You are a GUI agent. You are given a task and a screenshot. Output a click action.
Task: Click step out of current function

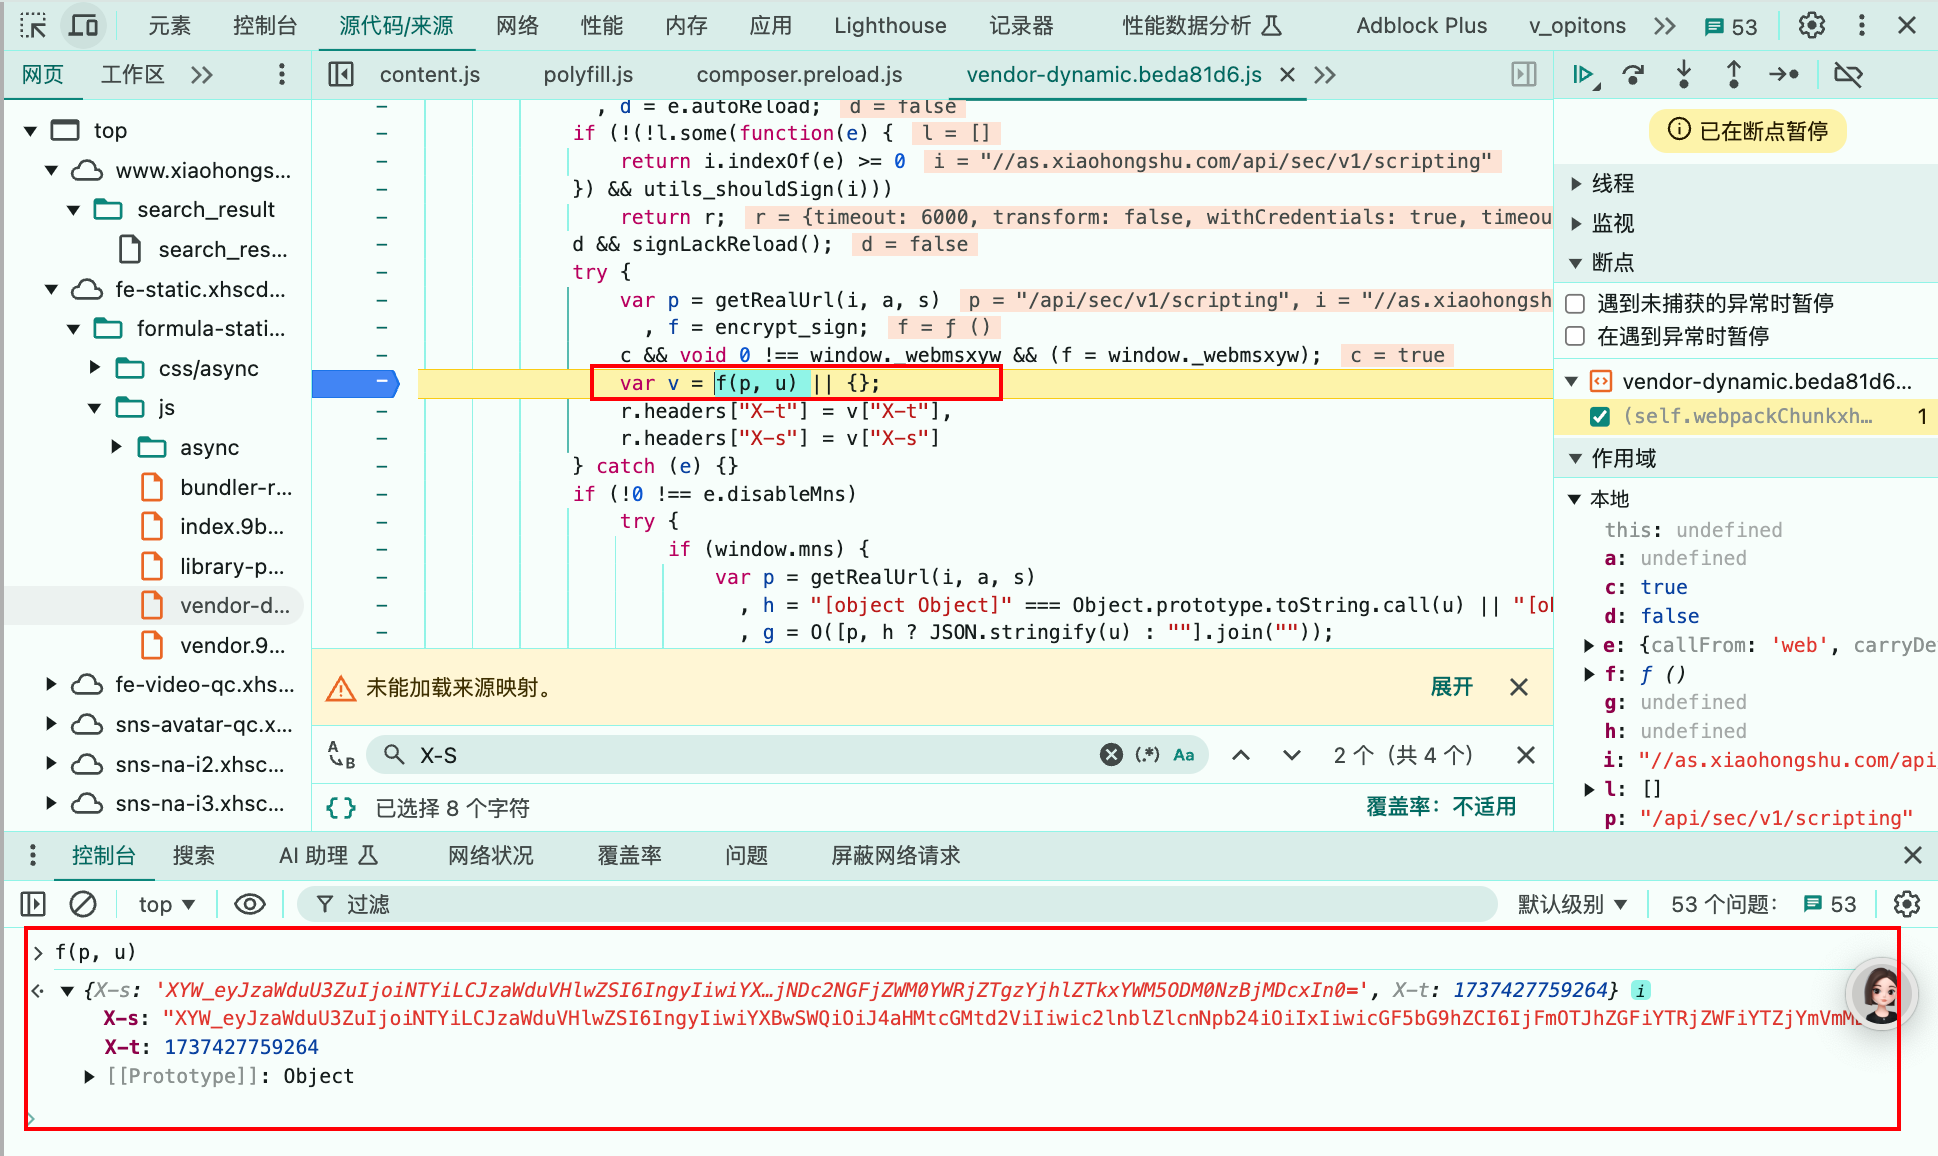[1733, 75]
